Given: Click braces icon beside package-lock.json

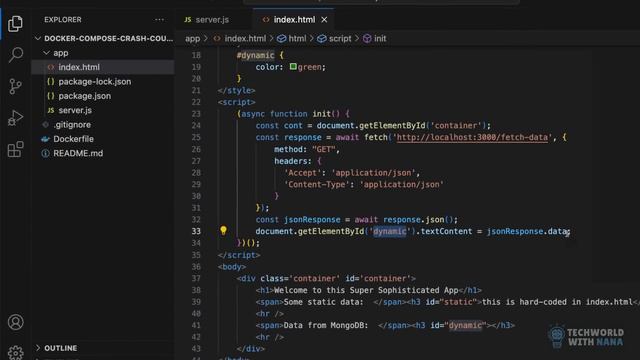Looking at the screenshot, I should 51,82.
